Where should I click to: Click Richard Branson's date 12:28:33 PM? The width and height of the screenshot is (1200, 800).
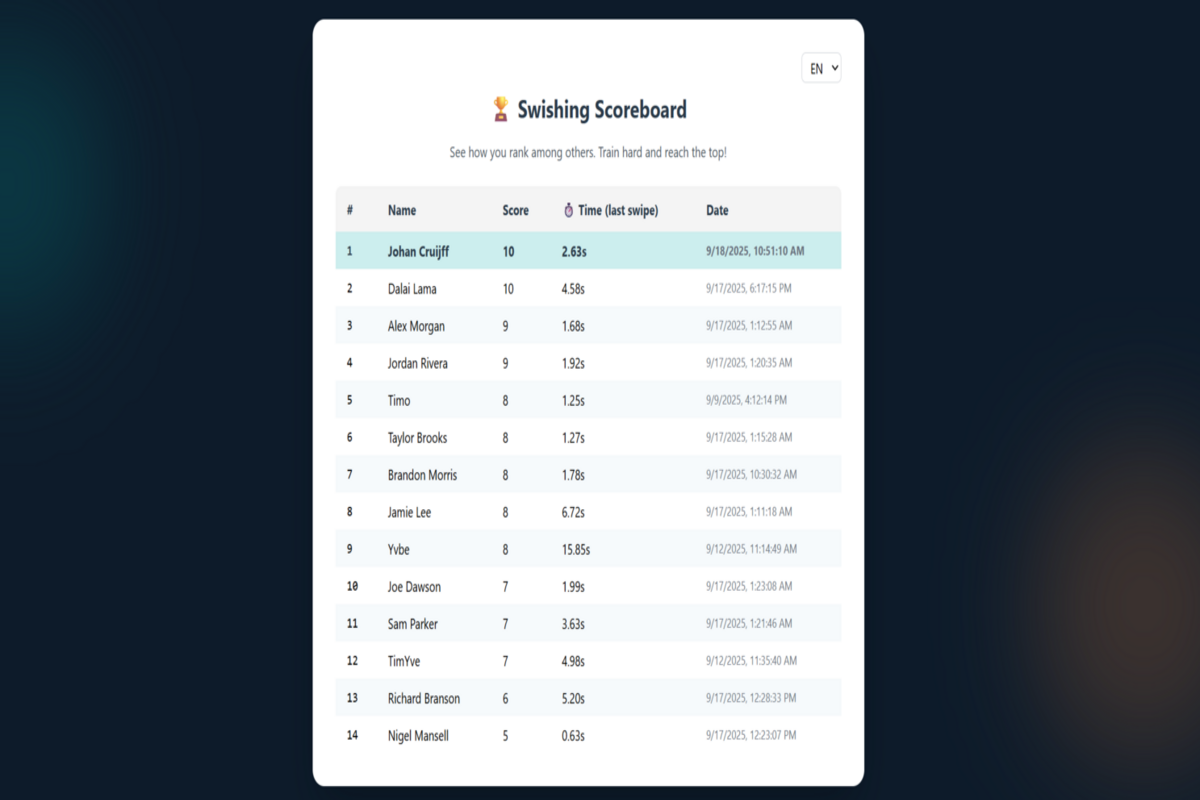click(751, 698)
